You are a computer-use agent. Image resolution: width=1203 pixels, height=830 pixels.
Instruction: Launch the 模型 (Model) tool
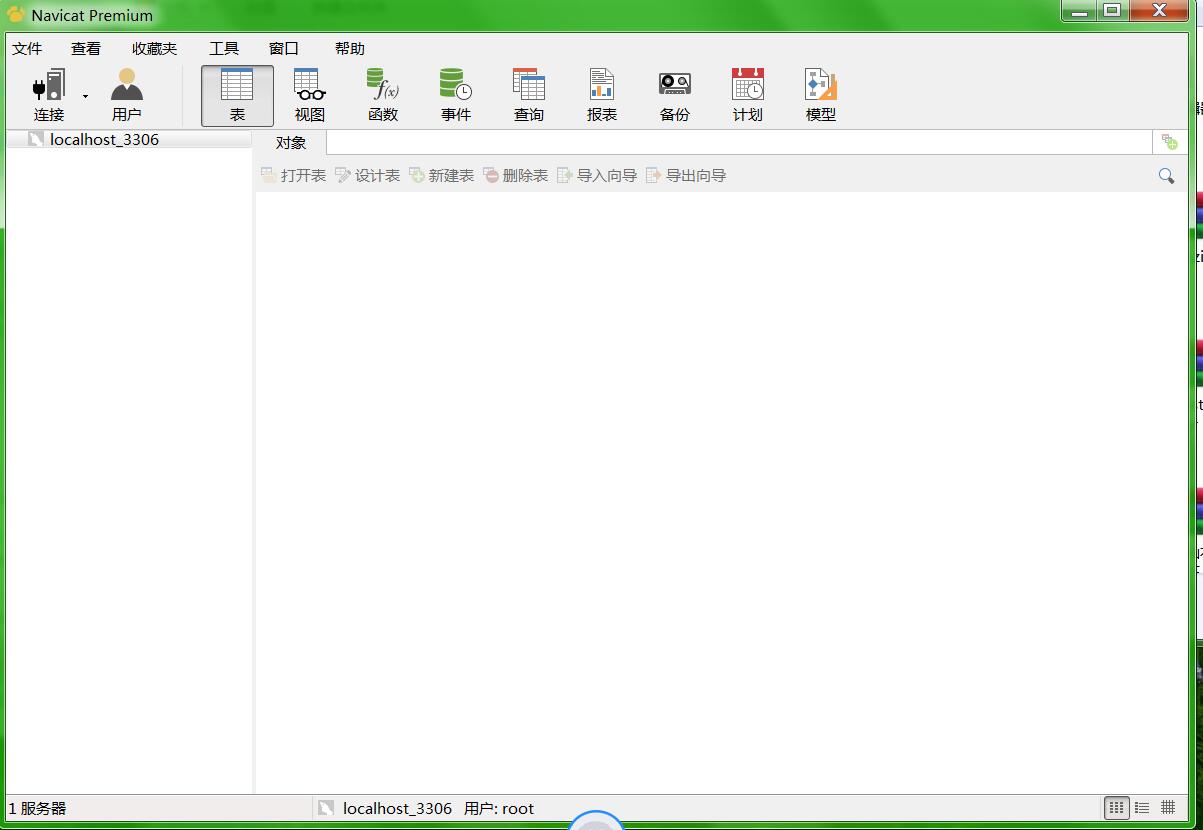[x=821, y=96]
